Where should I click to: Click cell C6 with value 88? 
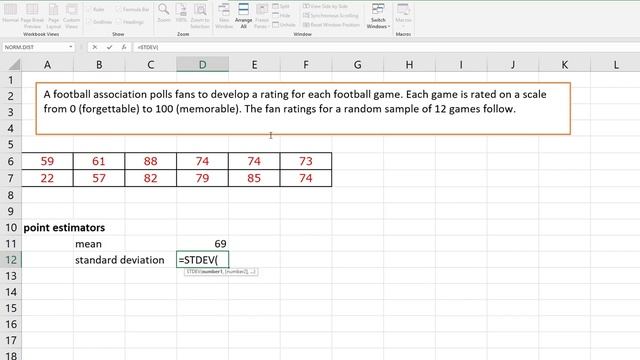click(151, 161)
